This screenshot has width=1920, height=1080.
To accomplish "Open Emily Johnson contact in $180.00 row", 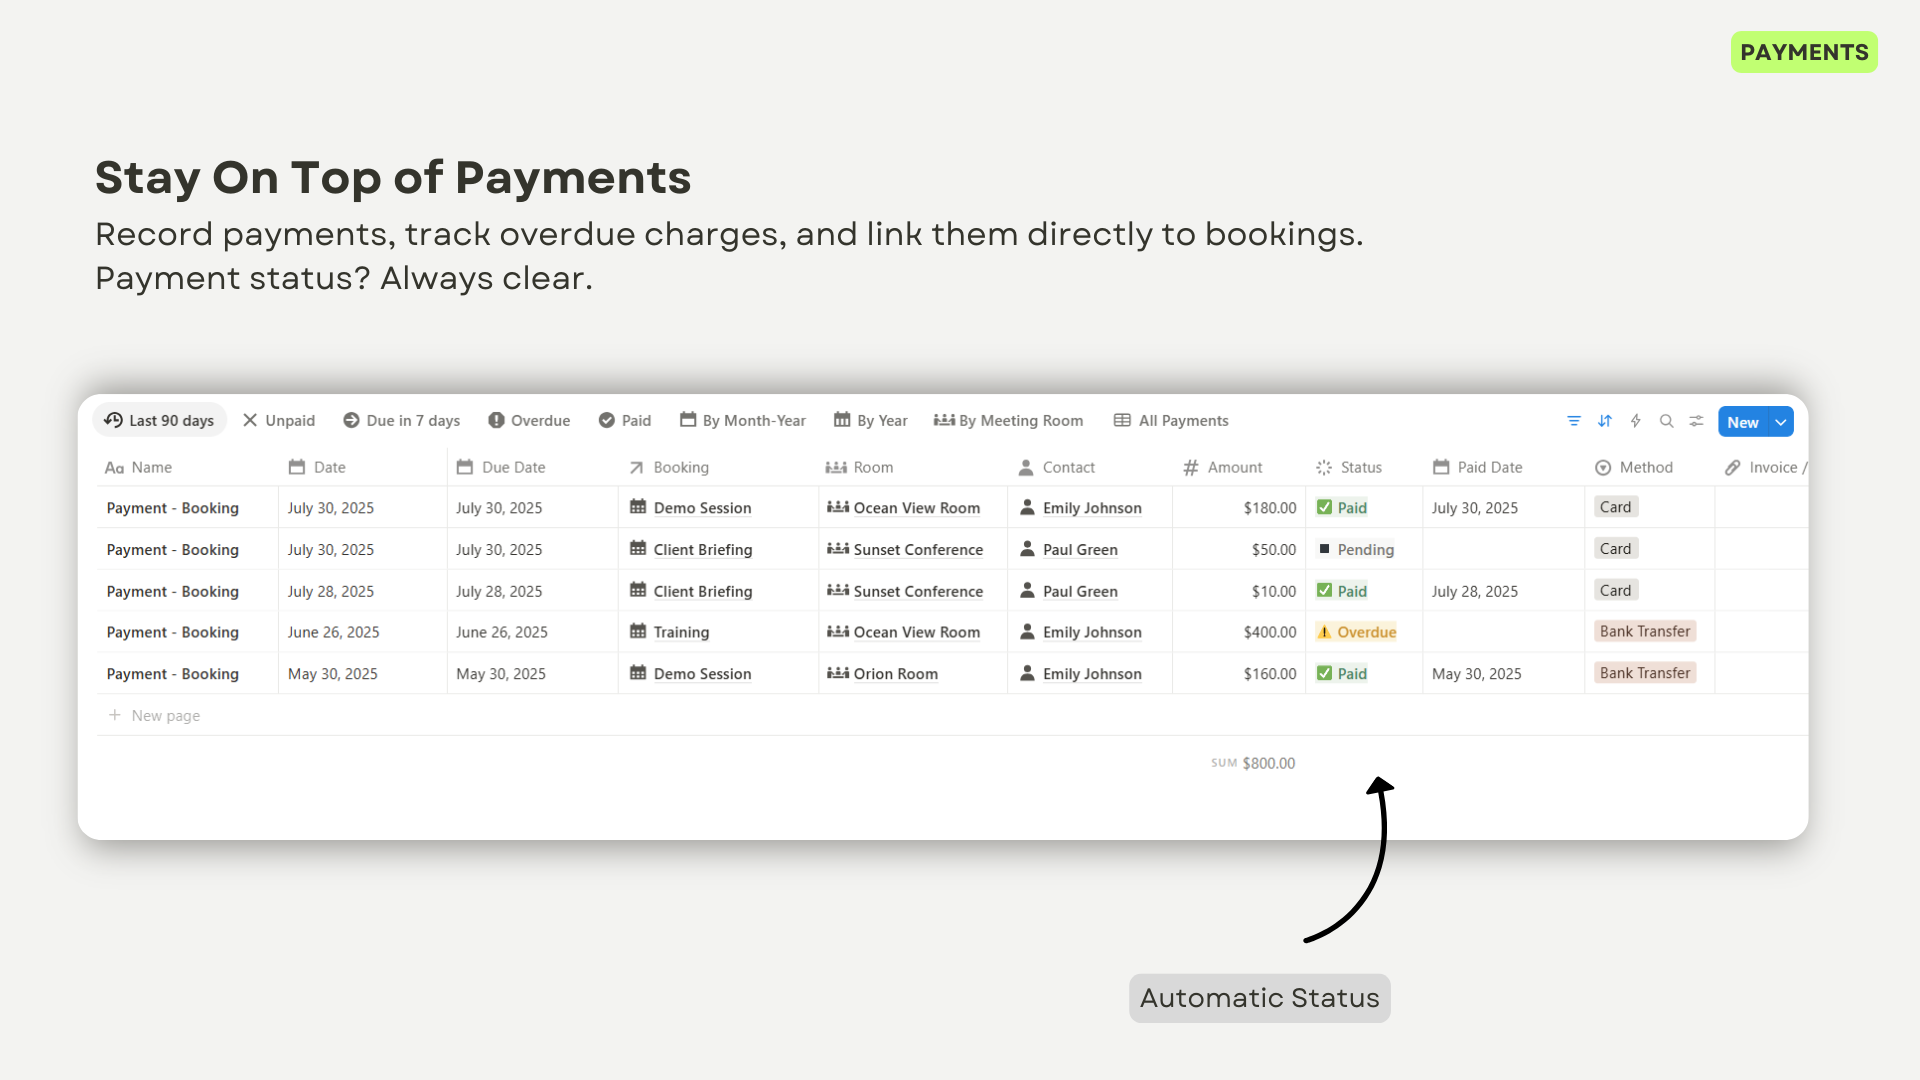I will (x=1081, y=508).
